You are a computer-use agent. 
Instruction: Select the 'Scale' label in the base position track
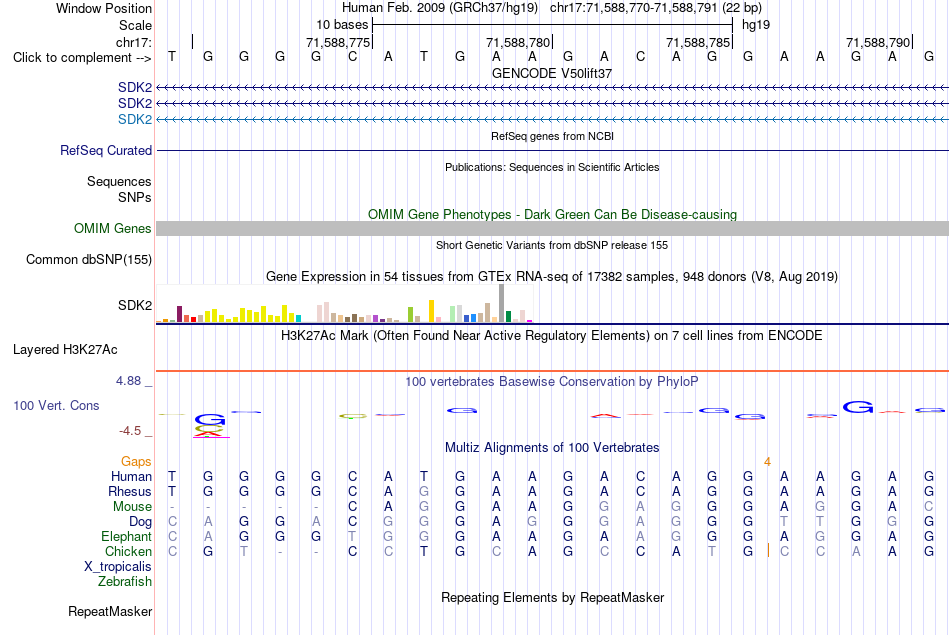[135, 25]
